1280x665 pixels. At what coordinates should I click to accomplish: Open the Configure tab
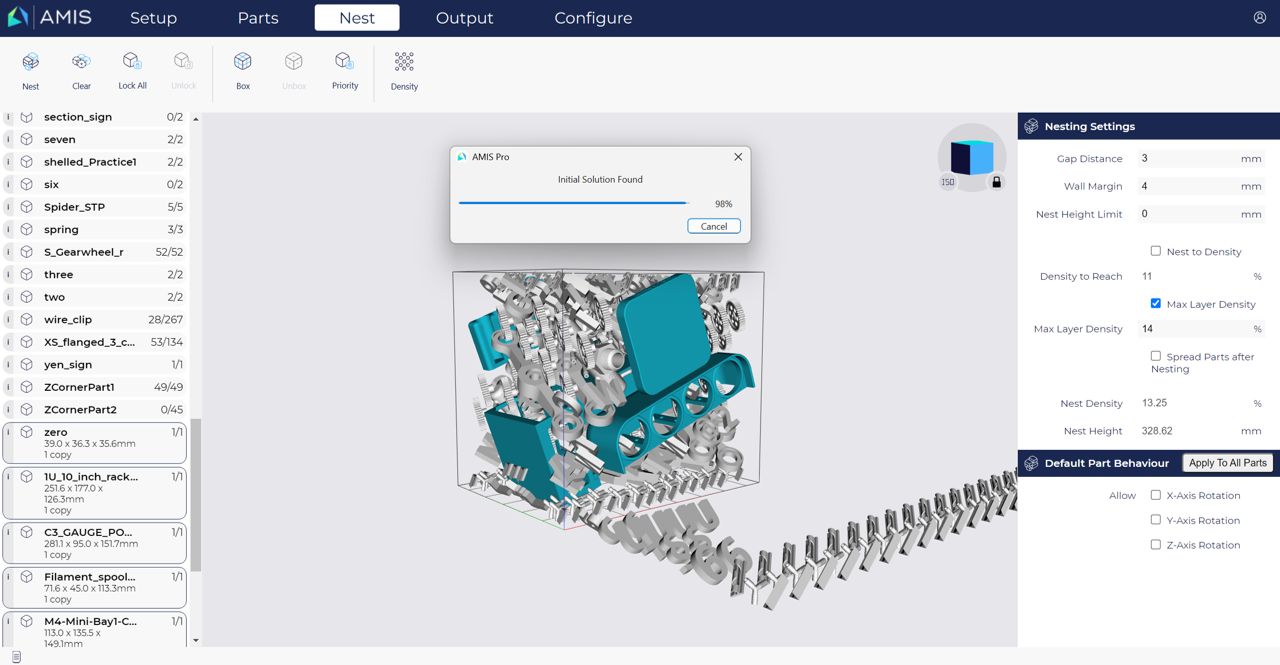click(593, 18)
